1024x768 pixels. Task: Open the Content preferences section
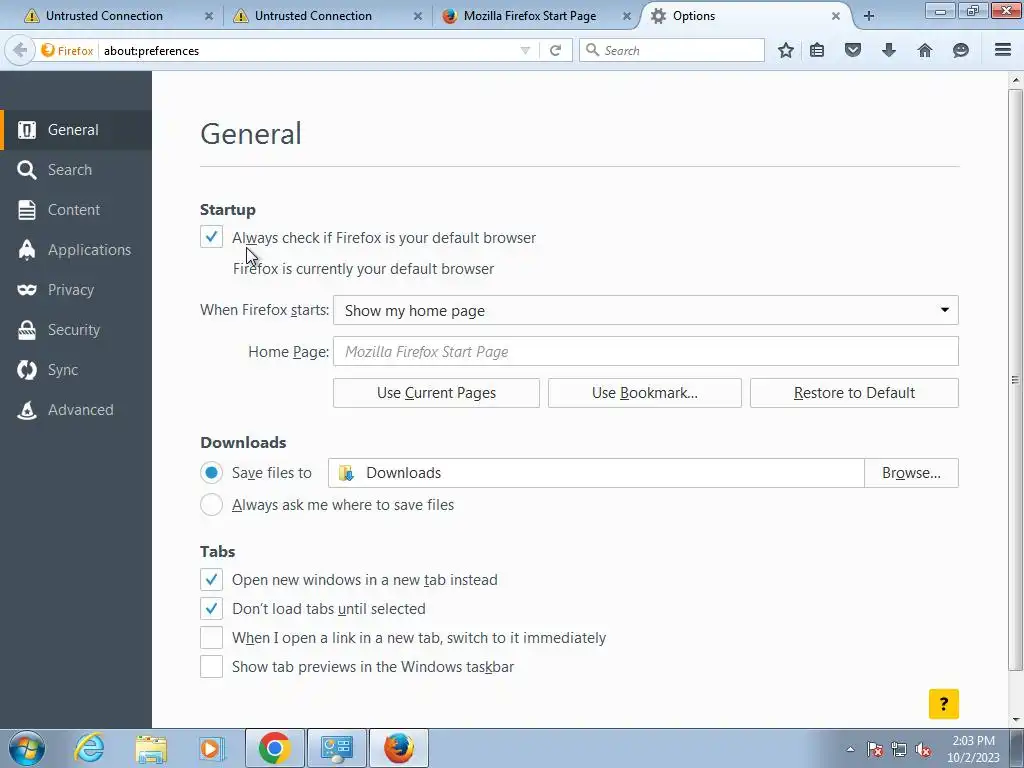point(76,210)
